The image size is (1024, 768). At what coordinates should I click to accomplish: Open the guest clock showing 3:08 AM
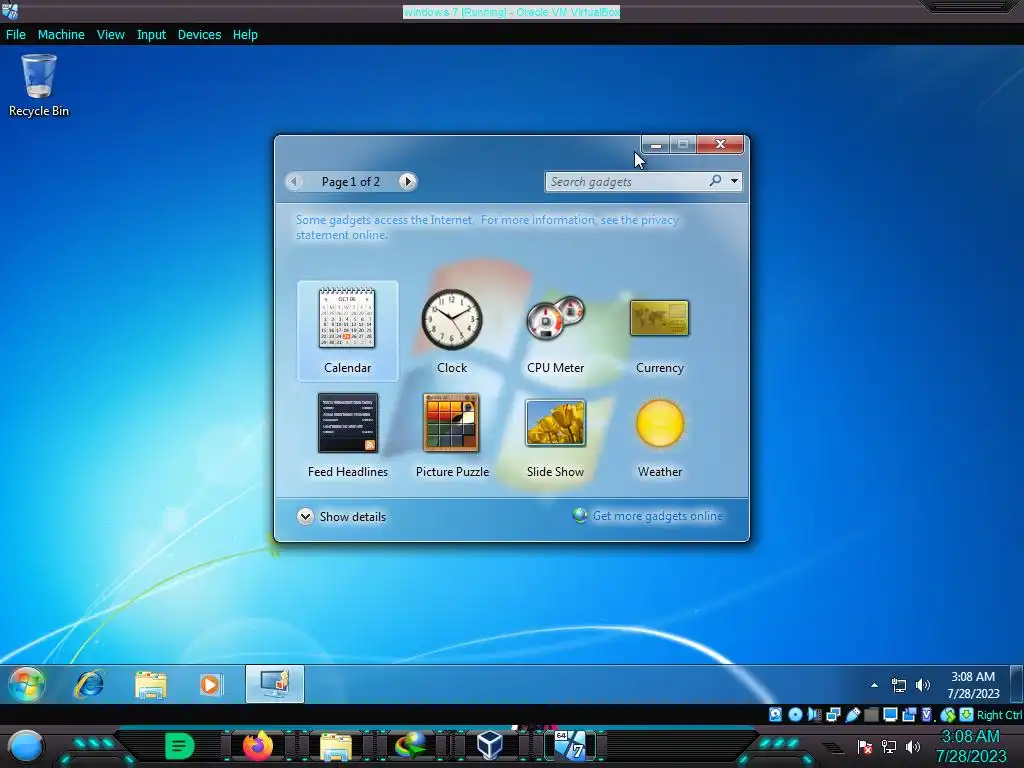coord(973,685)
